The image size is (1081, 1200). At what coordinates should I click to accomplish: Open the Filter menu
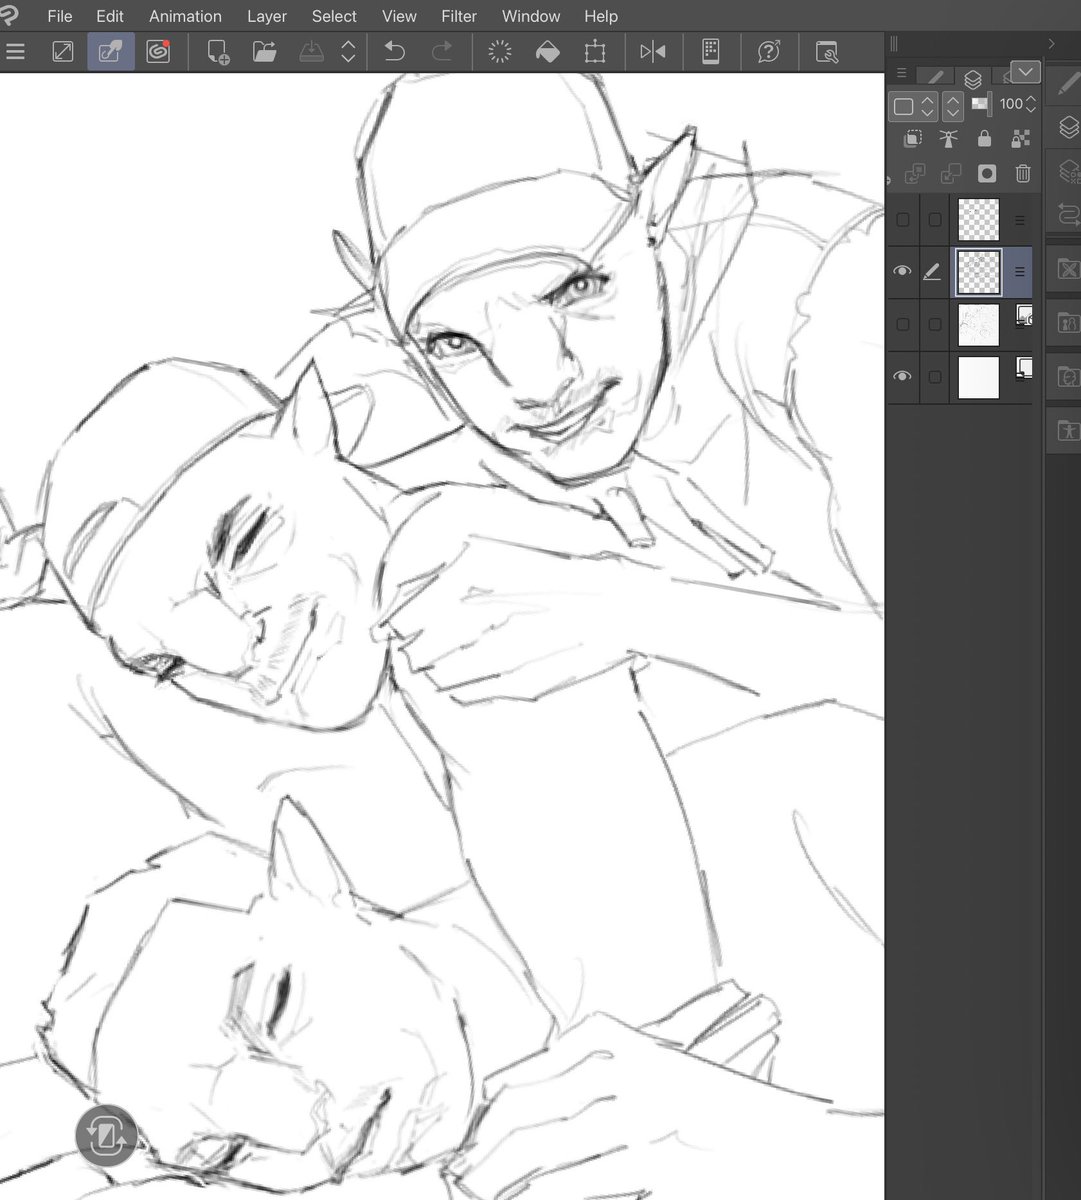coord(459,16)
